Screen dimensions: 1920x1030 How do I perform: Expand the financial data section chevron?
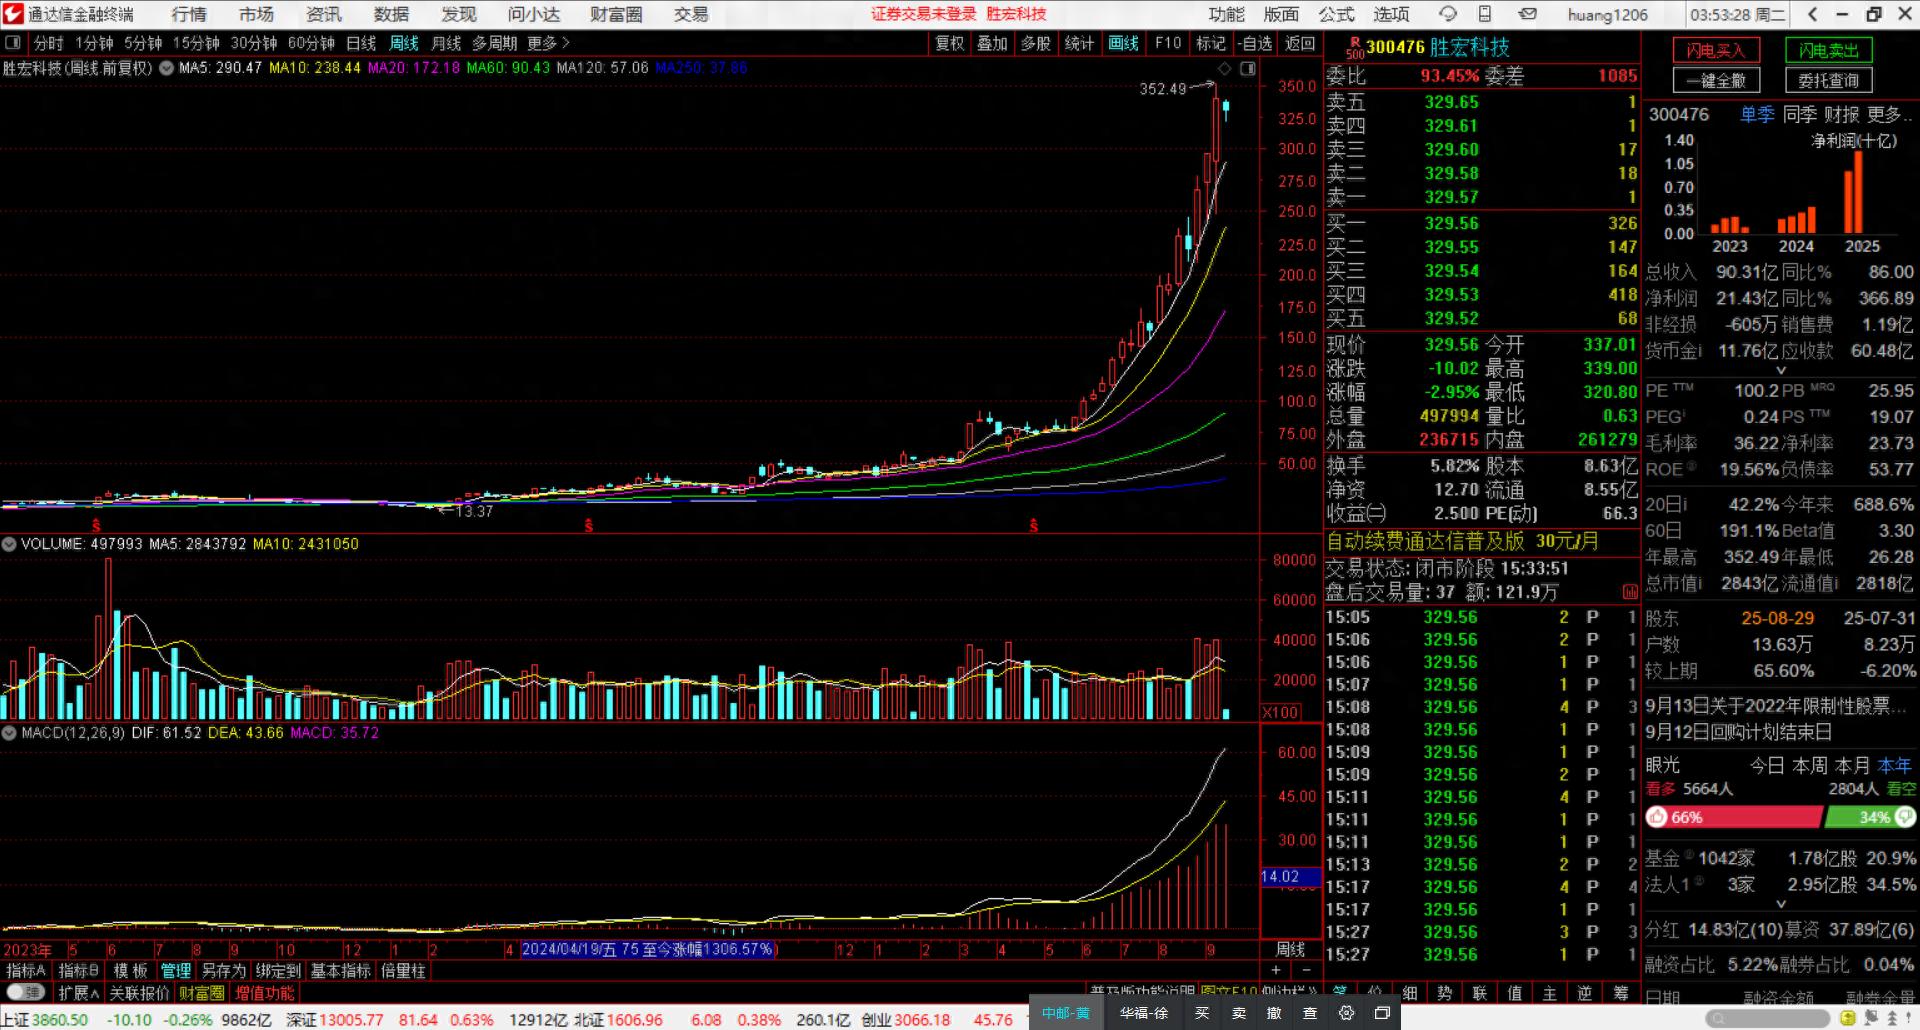point(1780,370)
